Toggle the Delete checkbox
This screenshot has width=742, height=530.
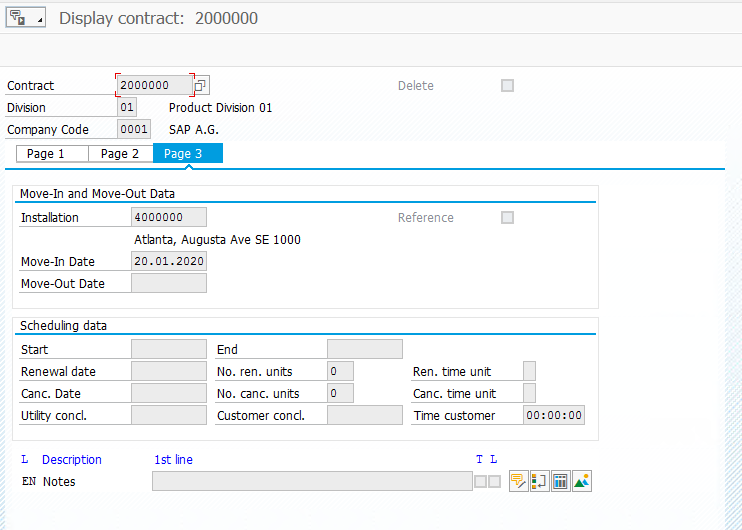[x=507, y=86]
